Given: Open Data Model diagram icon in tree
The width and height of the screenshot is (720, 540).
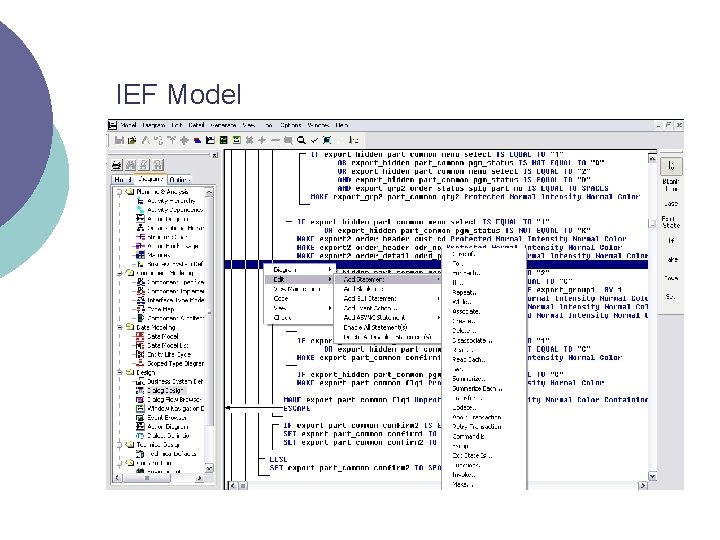Looking at the screenshot, I should 140,336.
